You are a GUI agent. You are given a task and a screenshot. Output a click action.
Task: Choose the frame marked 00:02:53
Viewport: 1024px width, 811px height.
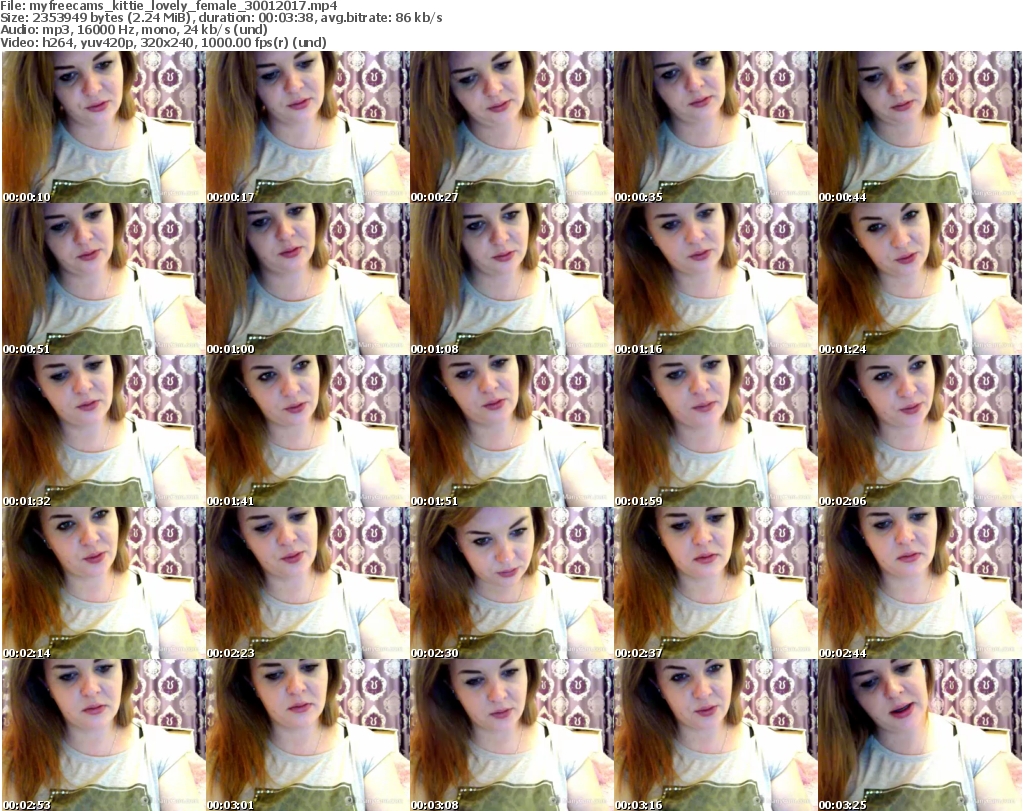[103, 735]
